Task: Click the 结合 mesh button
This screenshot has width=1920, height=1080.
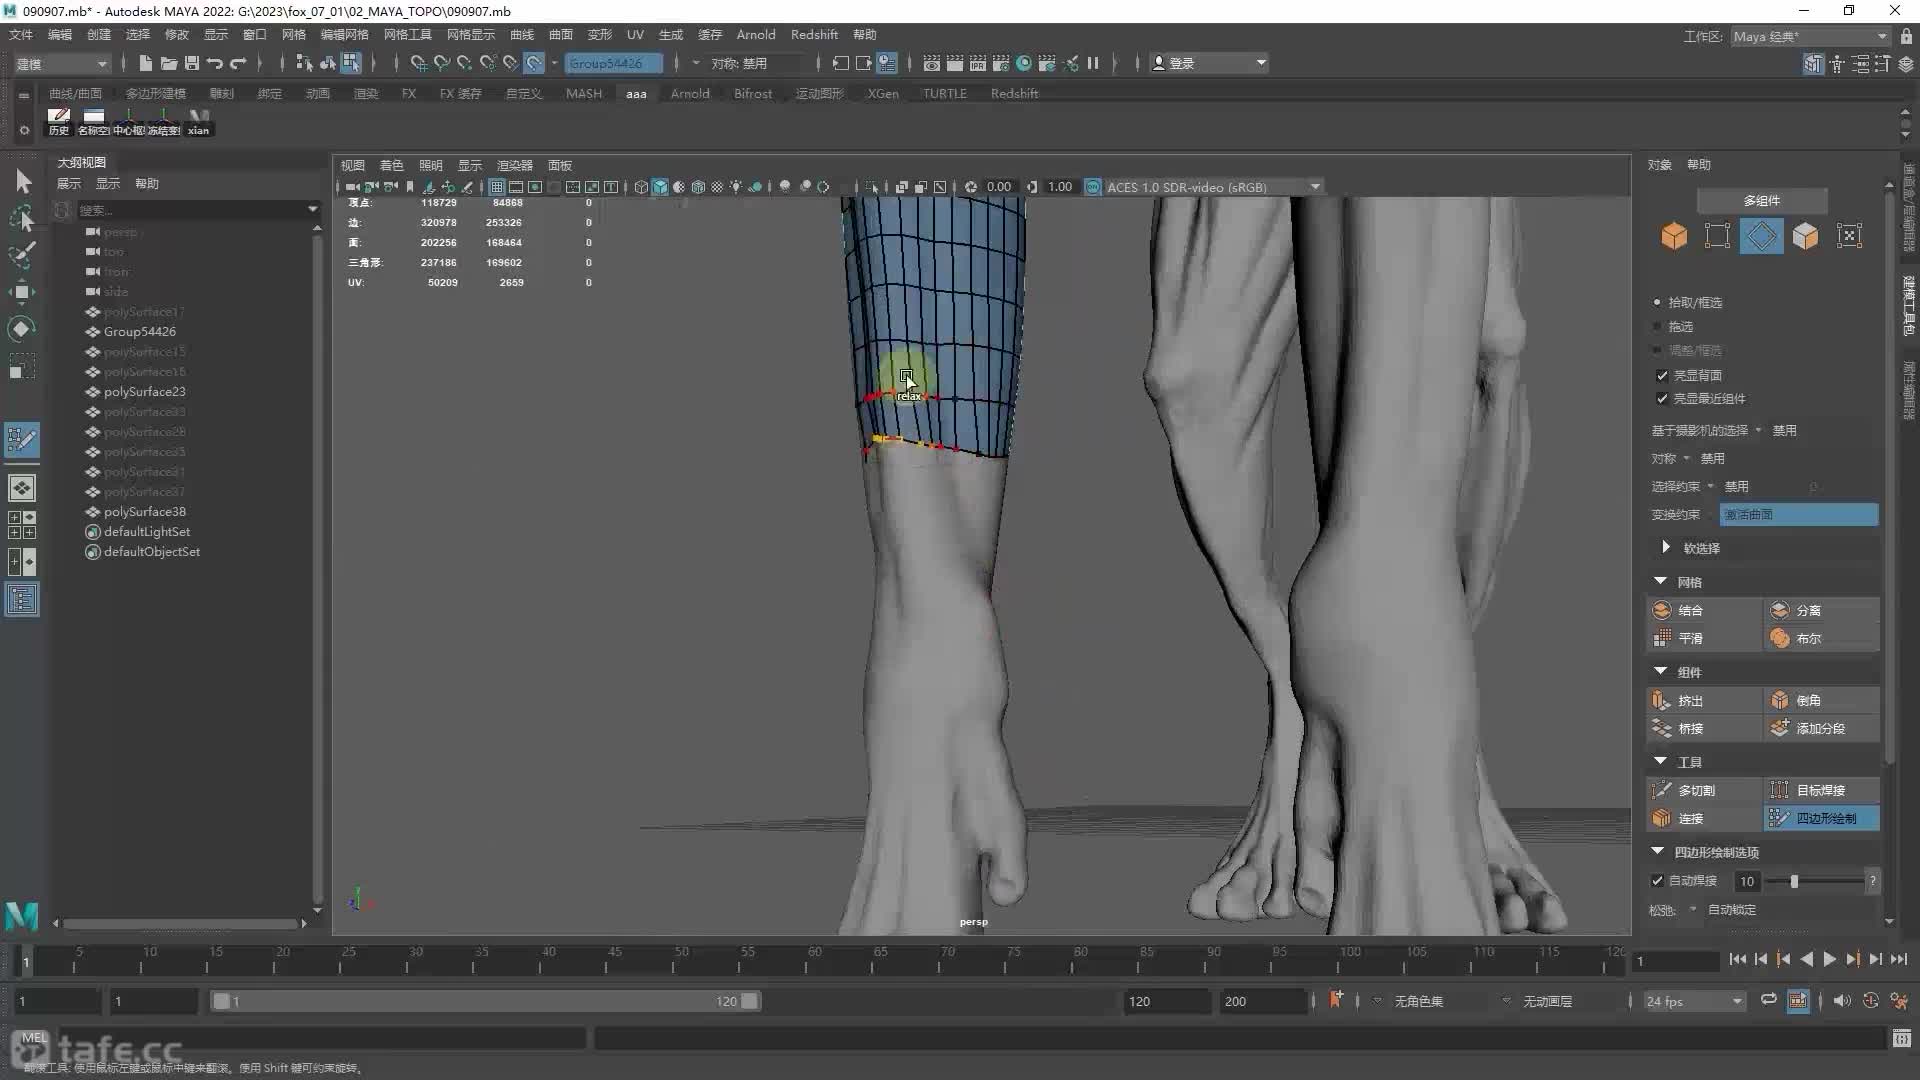Action: pos(1704,610)
